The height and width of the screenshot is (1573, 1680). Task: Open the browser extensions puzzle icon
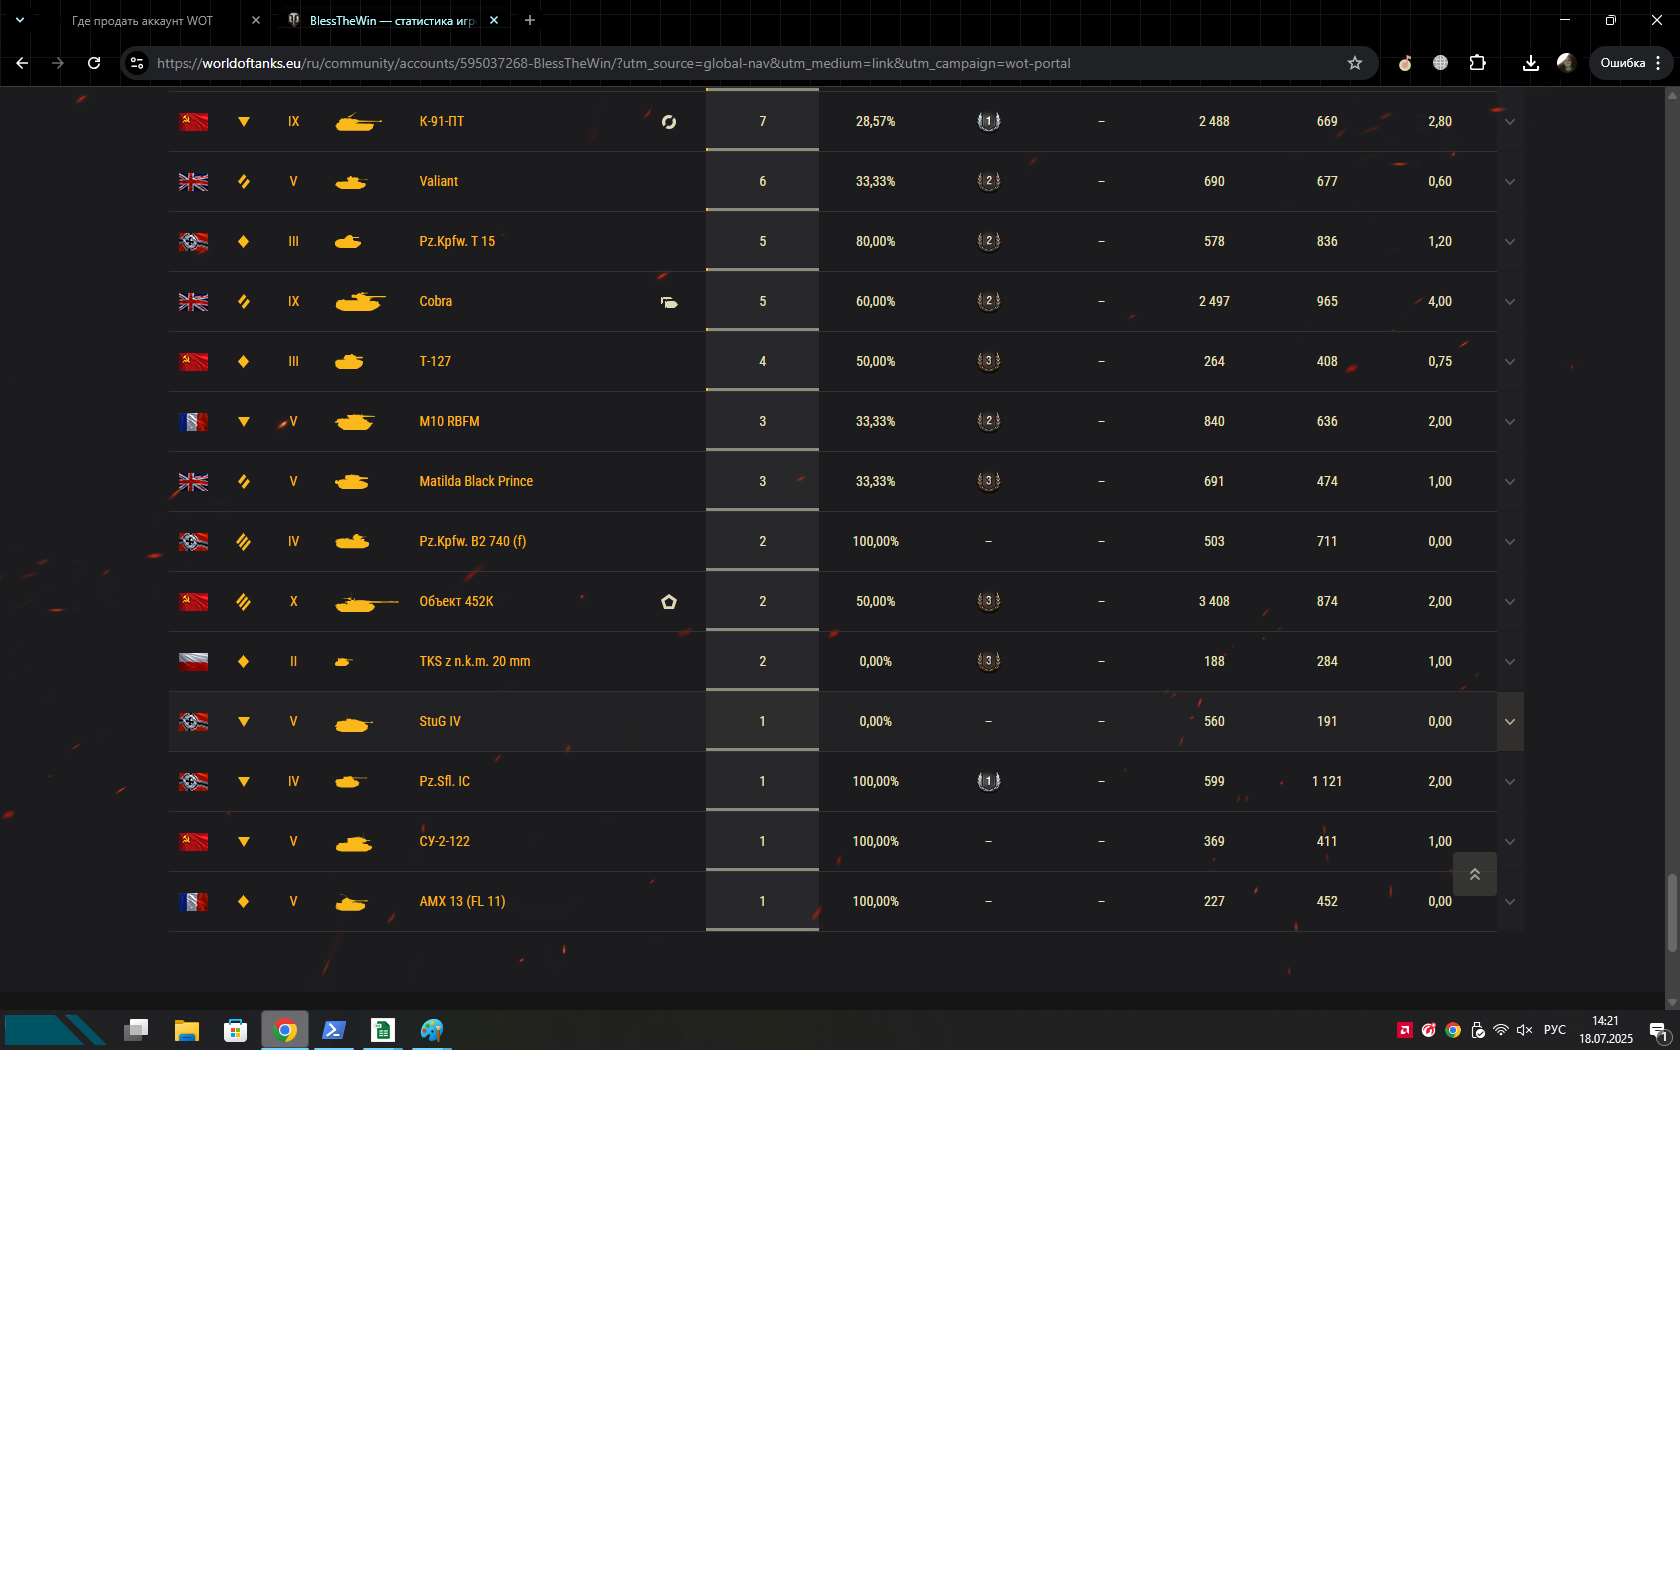click(1477, 63)
